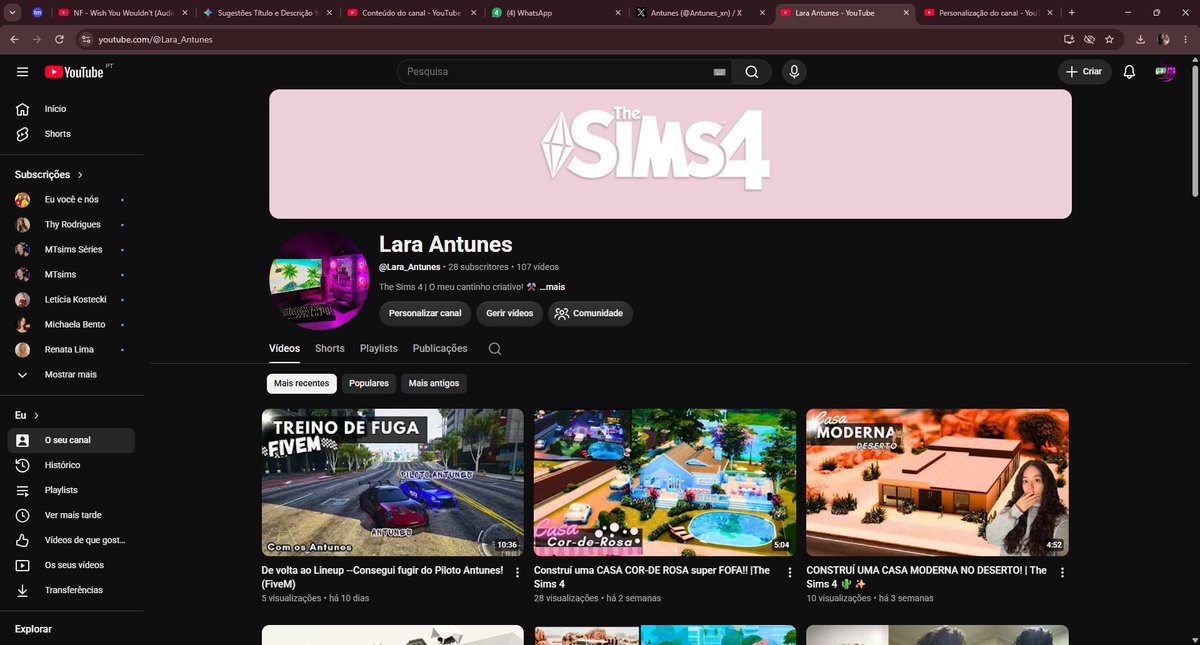The height and width of the screenshot is (645, 1200).
Task: Click the YouTube logo
Action: pyautogui.click(x=77, y=72)
